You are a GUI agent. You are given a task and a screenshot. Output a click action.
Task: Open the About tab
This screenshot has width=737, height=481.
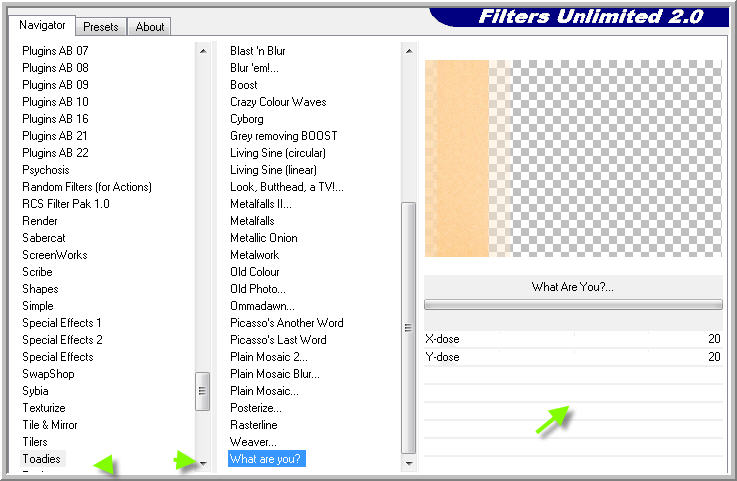coord(149,27)
